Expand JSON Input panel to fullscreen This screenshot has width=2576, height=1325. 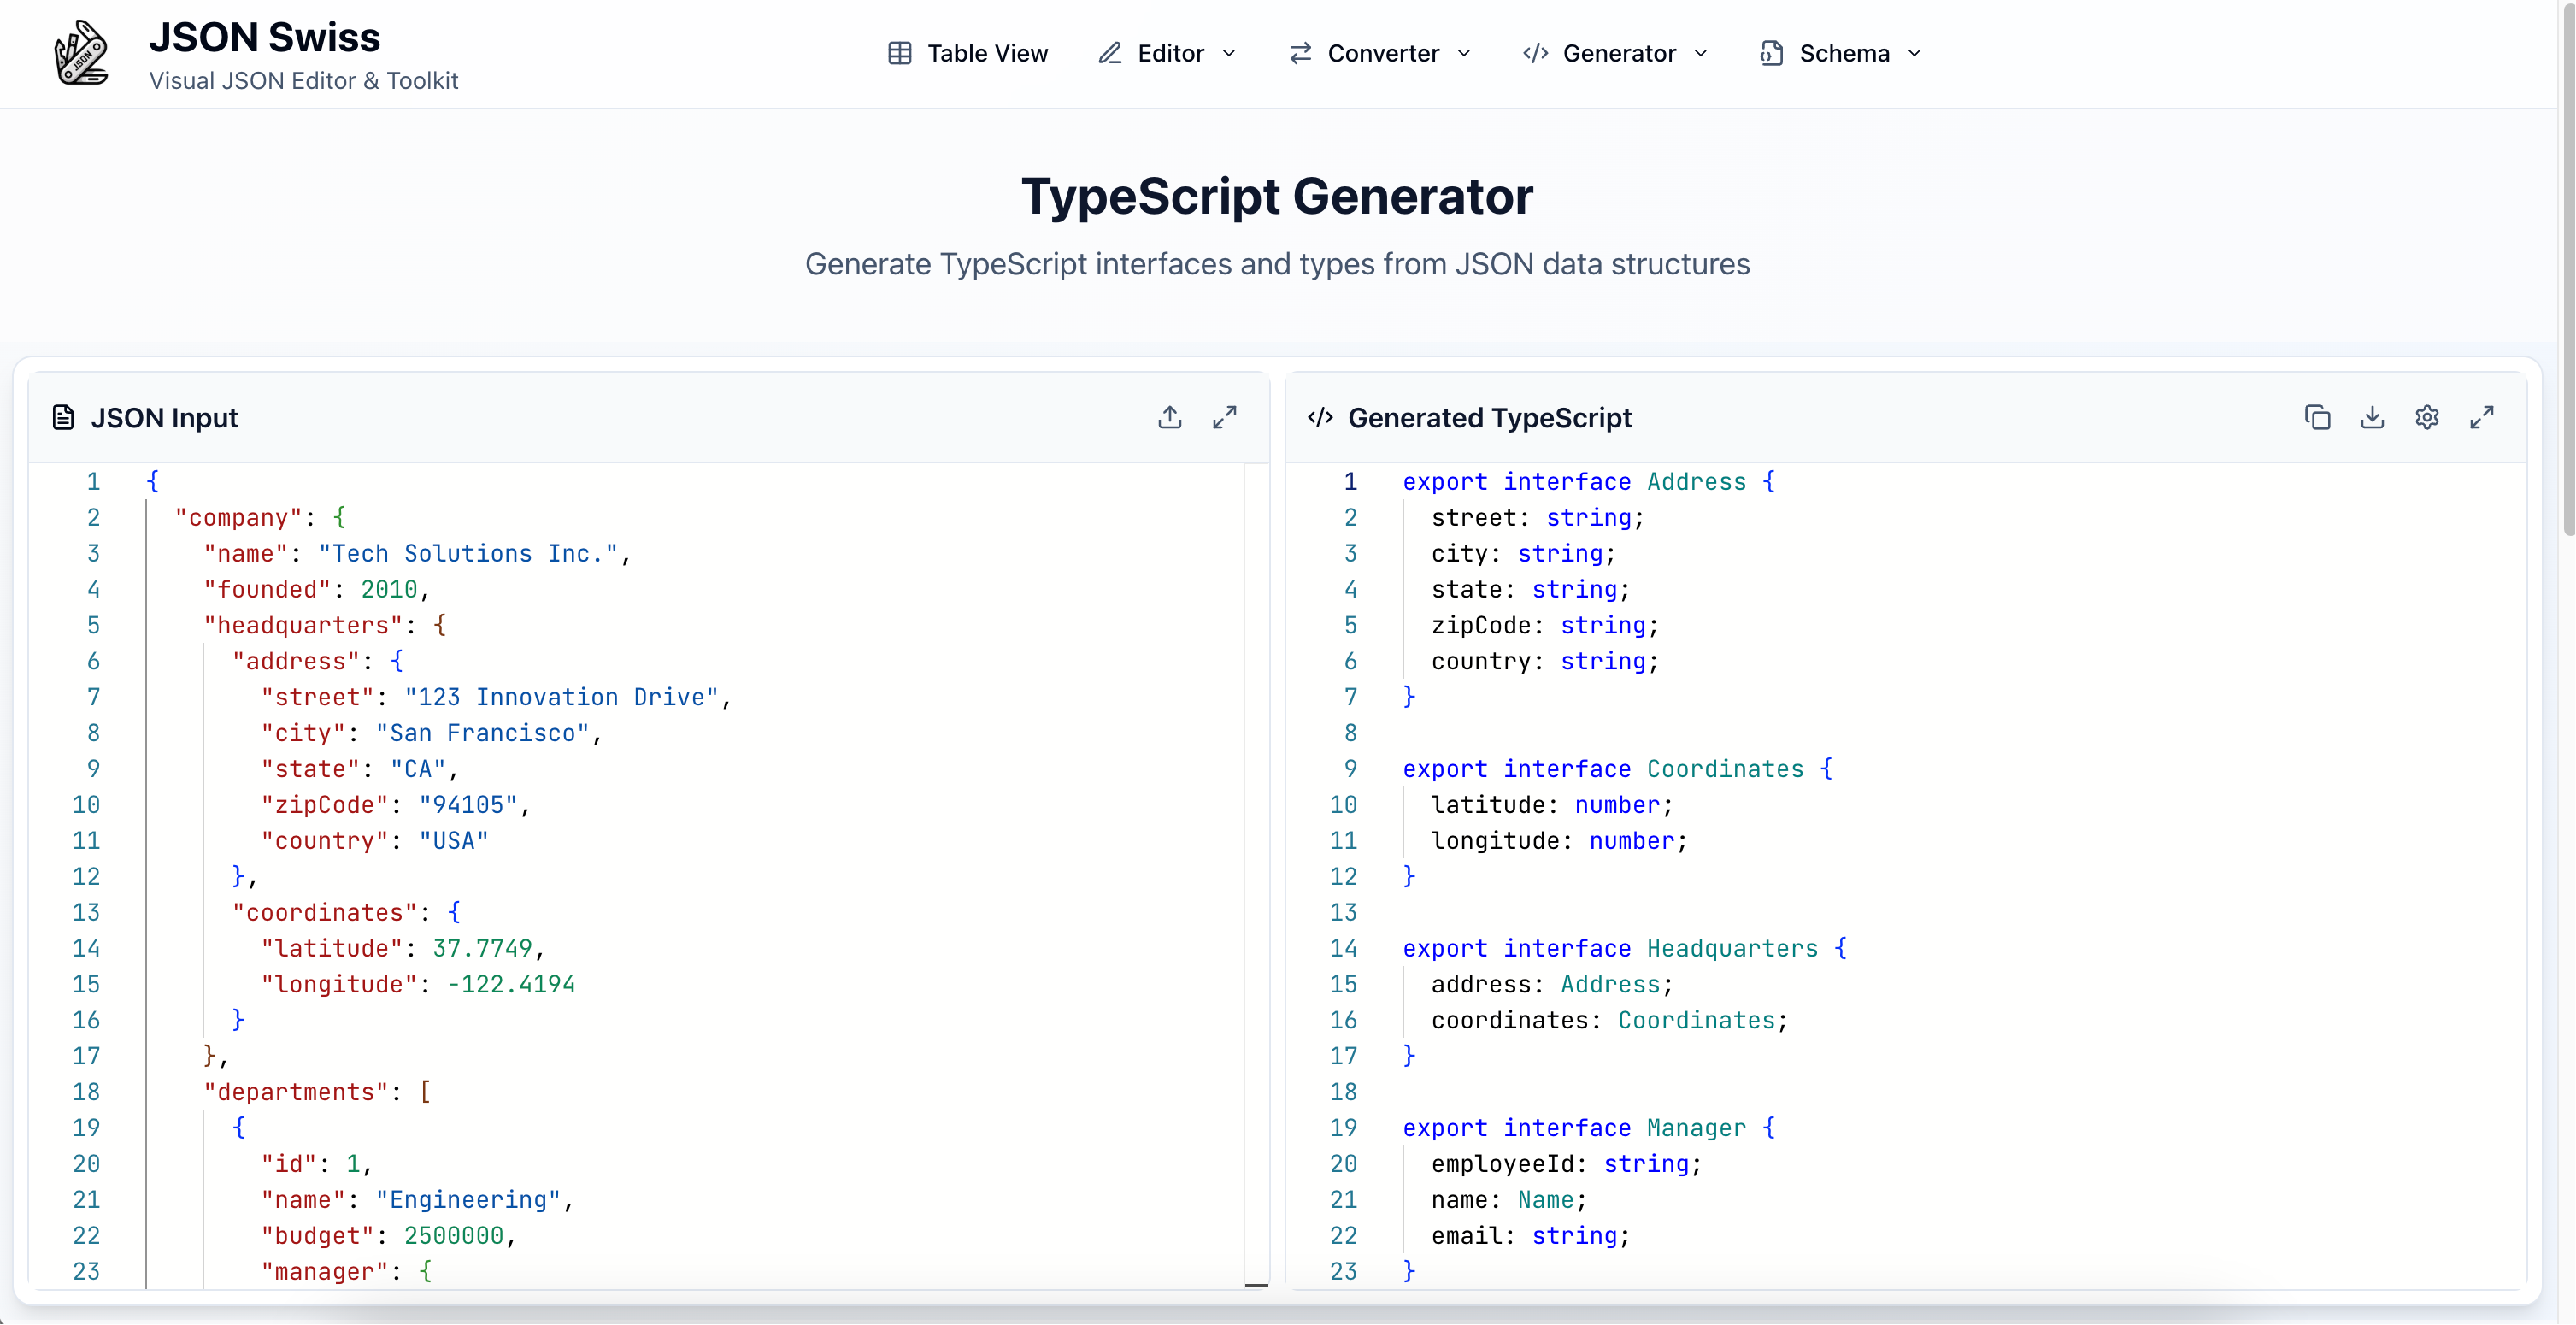[1224, 418]
